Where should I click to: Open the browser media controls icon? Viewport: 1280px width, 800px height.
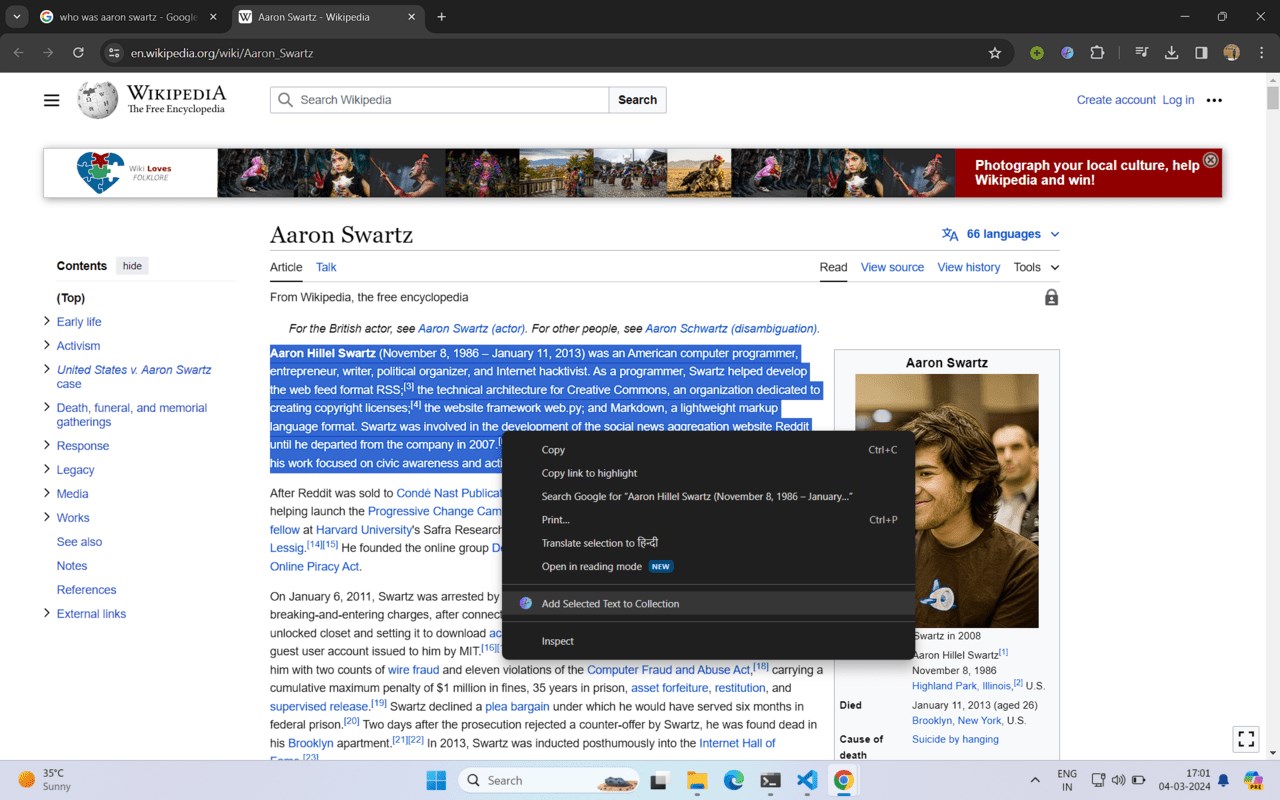coord(1141,53)
